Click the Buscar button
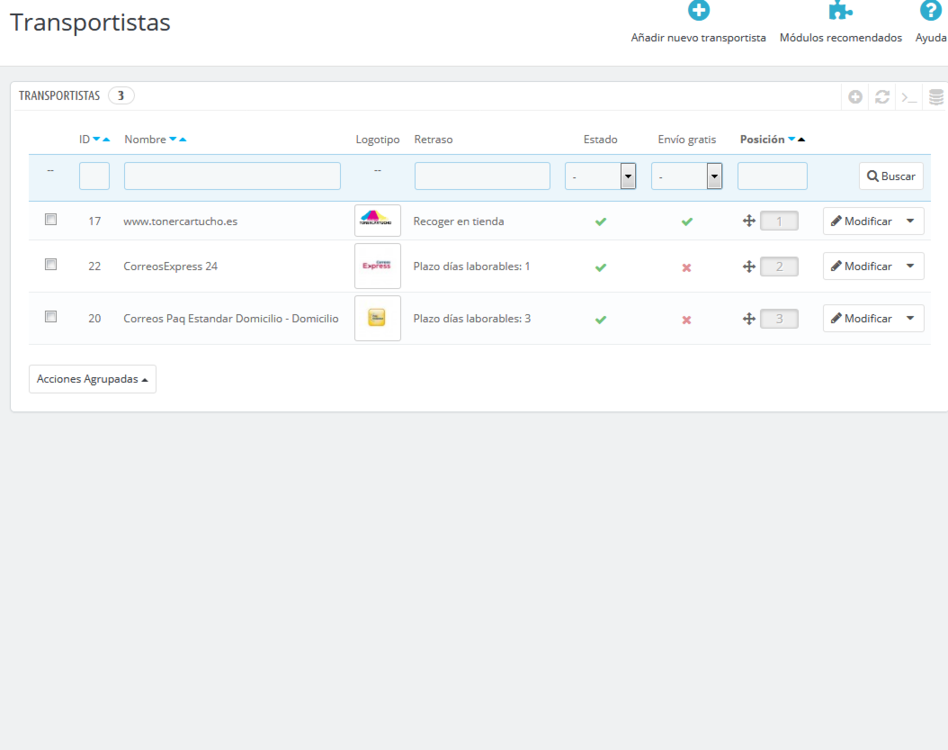This screenshot has height=750, width=948. [x=891, y=175]
